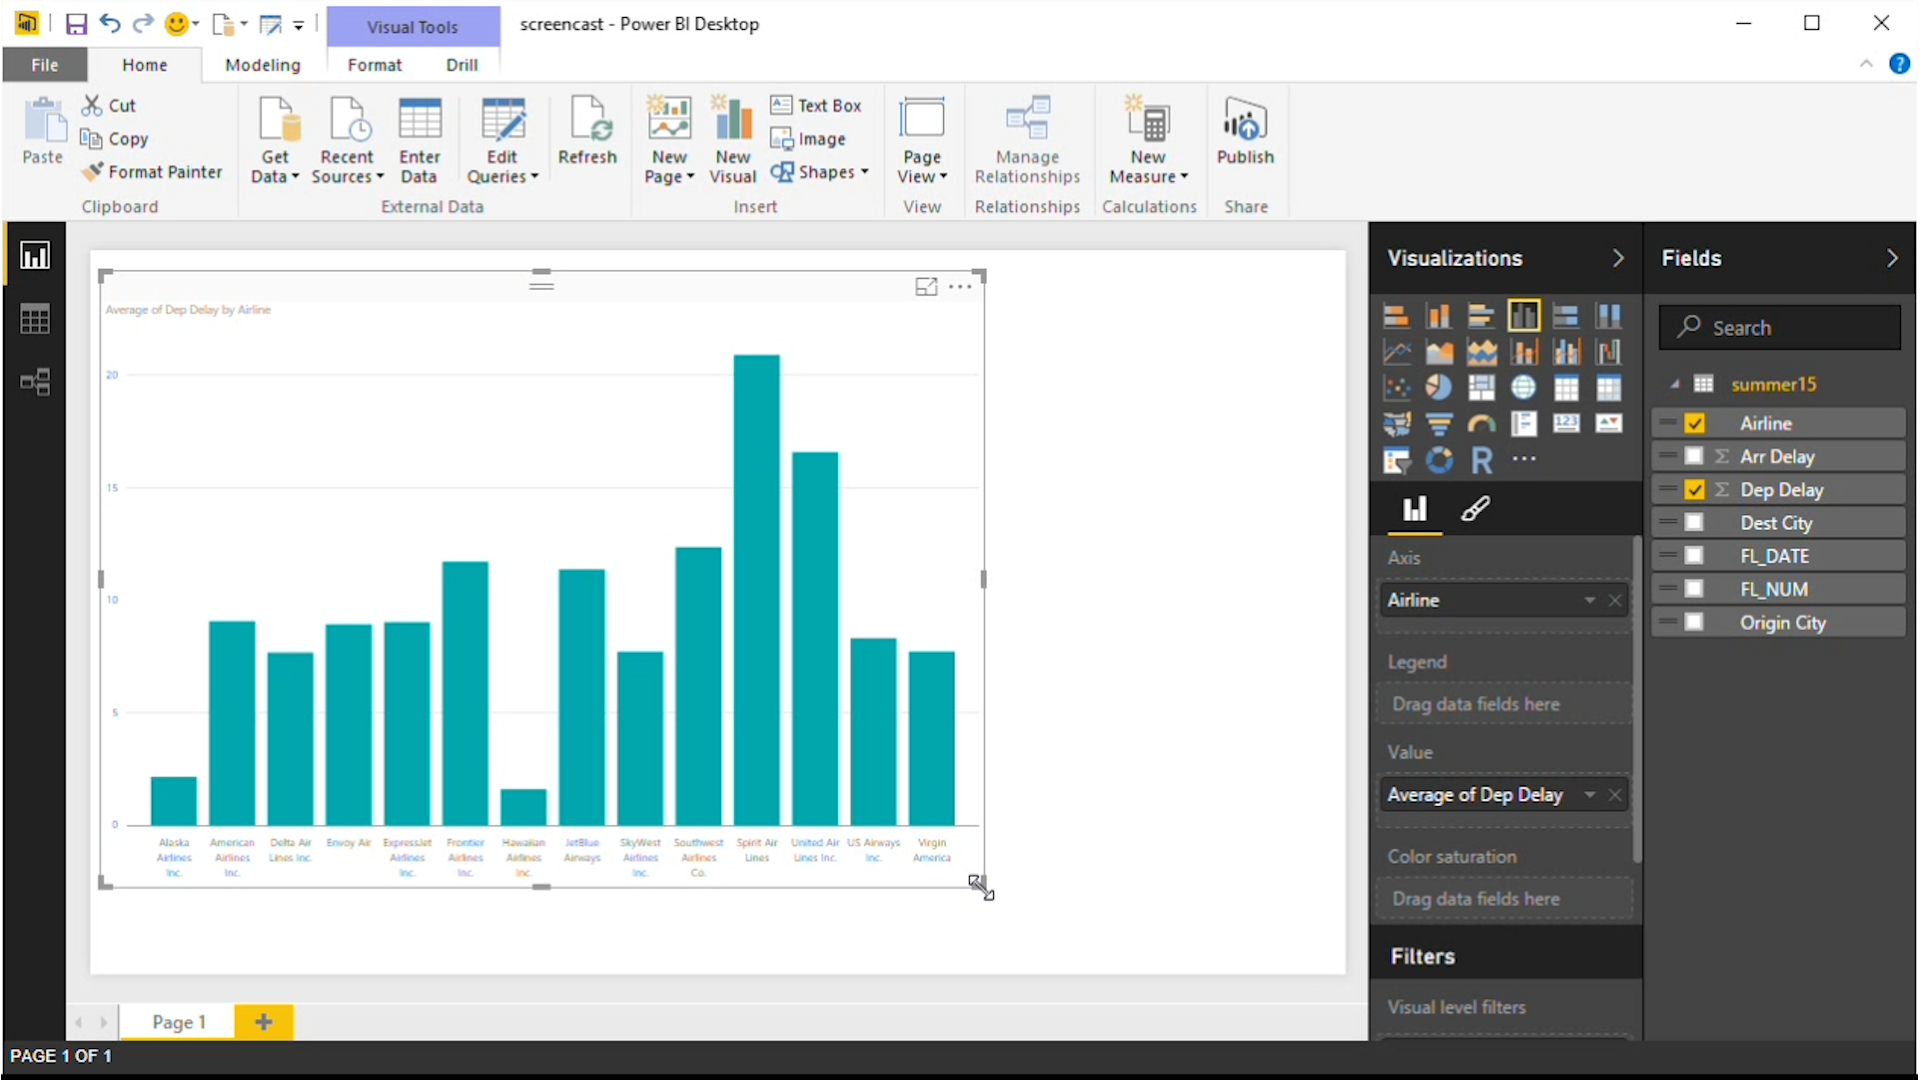Open the Airline axis field dropdown
This screenshot has height=1080, width=1920.
tap(1589, 600)
